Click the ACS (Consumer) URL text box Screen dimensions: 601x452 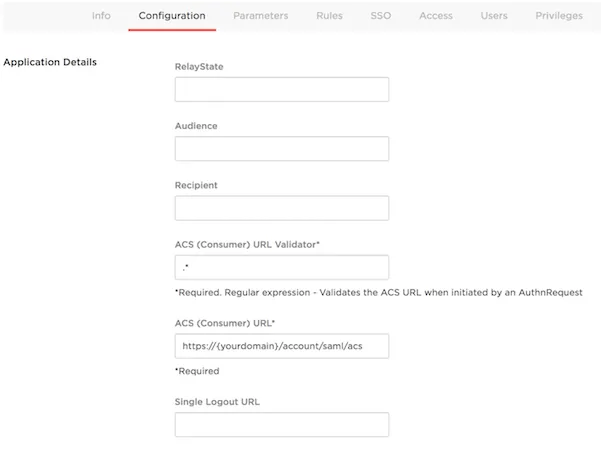[x=281, y=346]
